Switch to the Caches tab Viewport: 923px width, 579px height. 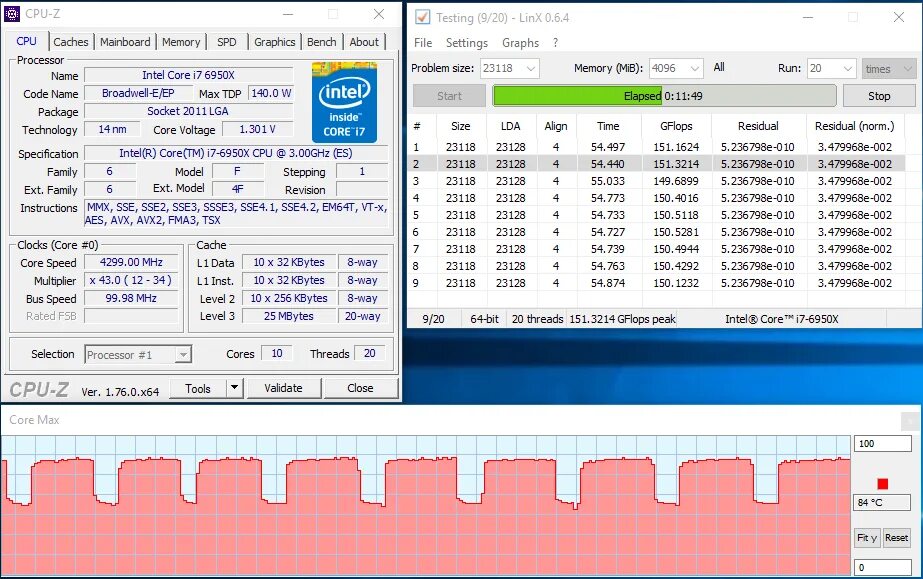coord(71,42)
